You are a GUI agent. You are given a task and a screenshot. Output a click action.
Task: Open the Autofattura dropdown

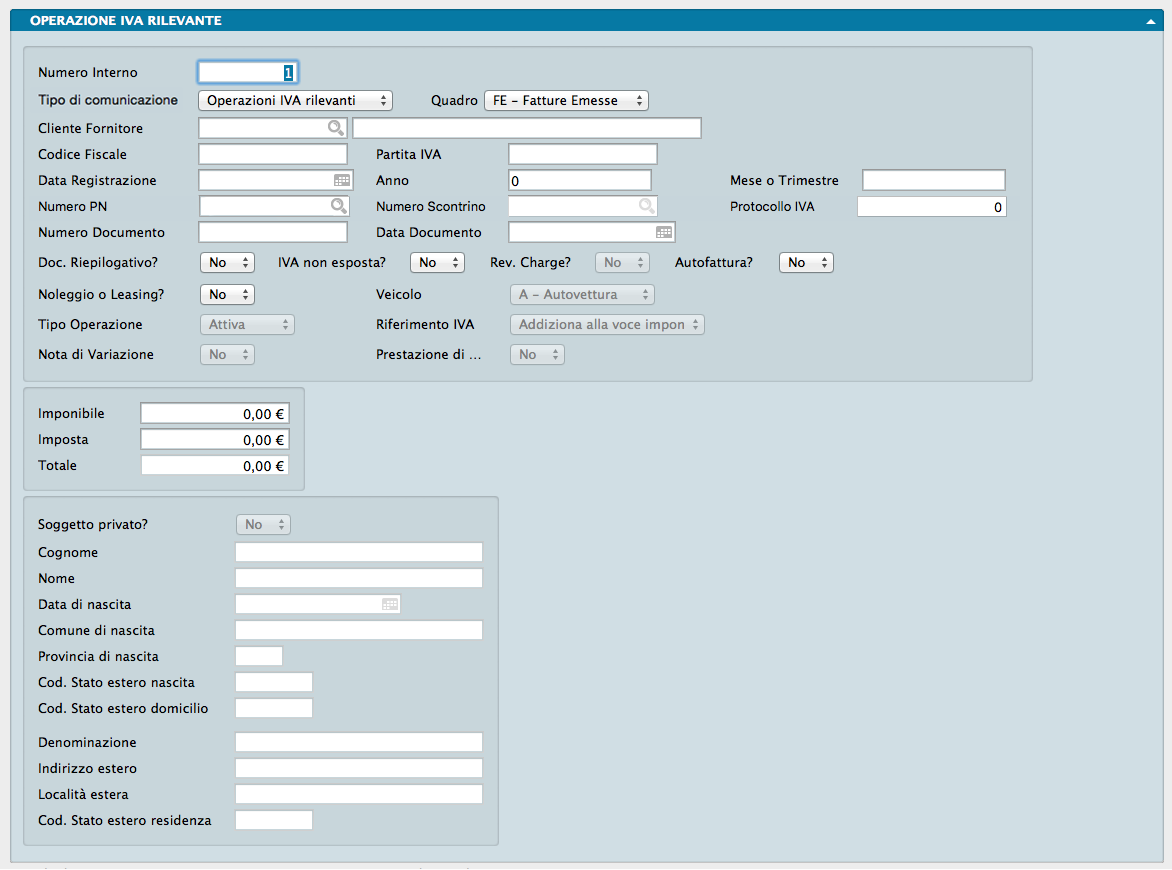click(805, 262)
